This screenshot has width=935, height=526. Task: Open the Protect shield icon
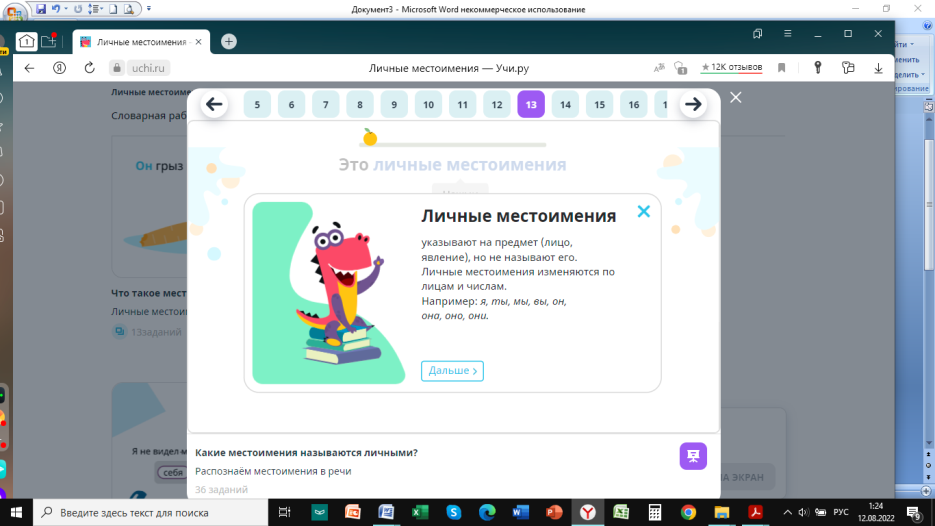tap(680, 68)
